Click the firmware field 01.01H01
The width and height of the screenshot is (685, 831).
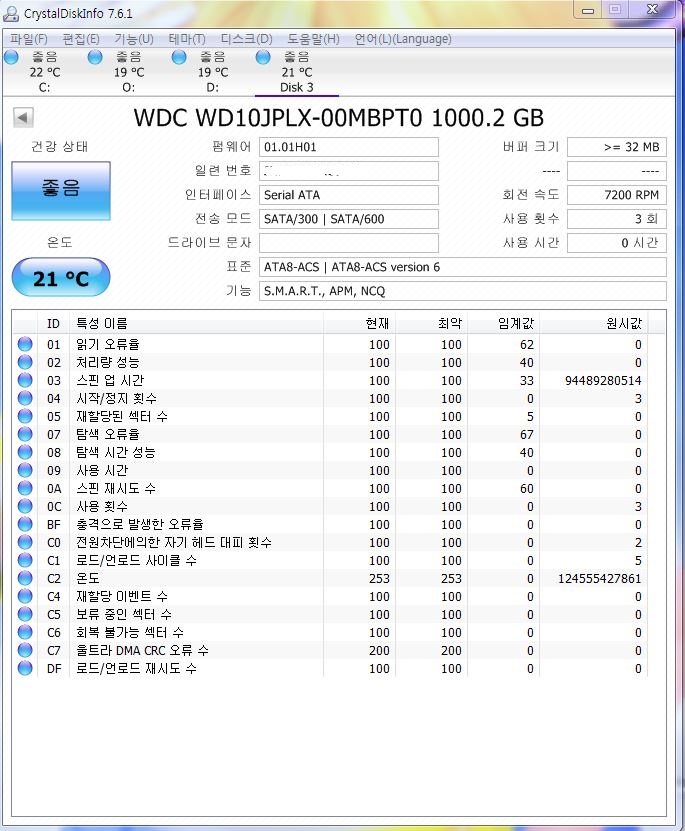click(349, 147)
